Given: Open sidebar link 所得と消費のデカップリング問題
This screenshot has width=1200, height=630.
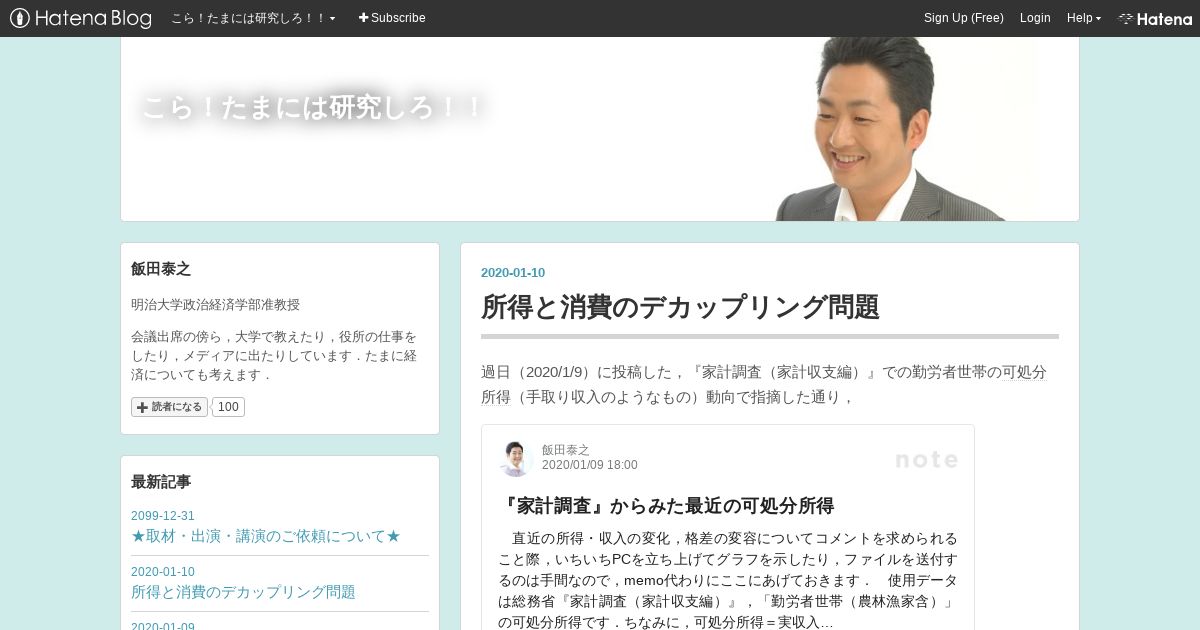Looking at the screenshot, I should 243,592.
